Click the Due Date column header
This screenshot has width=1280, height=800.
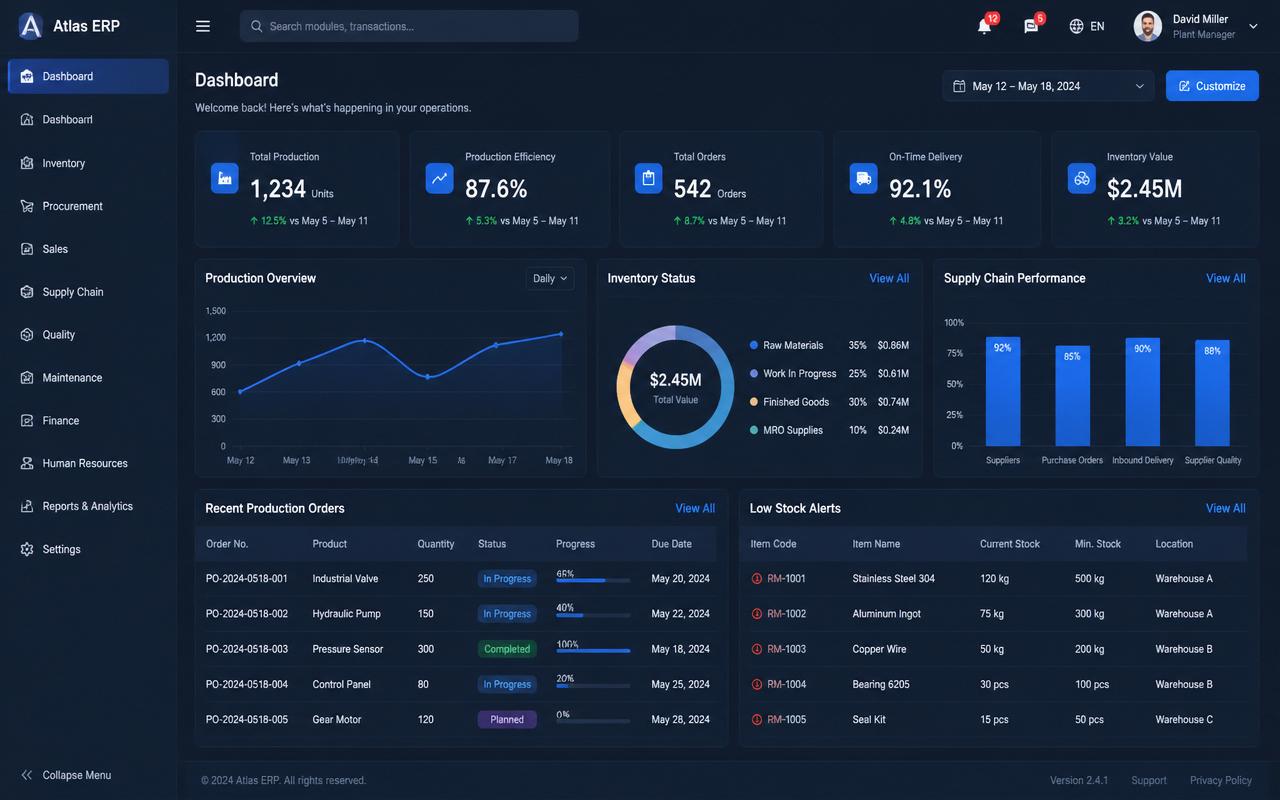[x=672, y=544]
